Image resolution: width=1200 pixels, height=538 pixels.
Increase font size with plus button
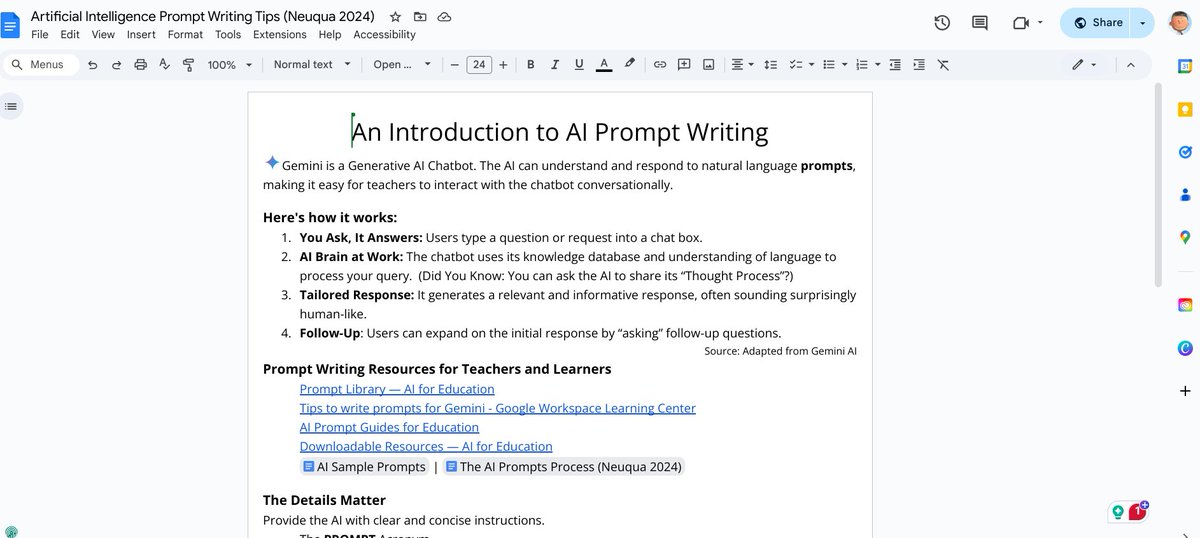click(x=503, y=64)
